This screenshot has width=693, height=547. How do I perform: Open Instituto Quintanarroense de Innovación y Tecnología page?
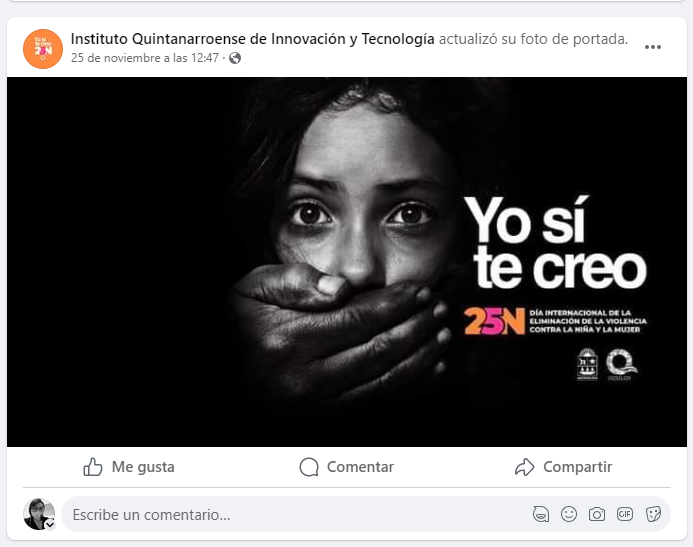click(x=252, y=39)
